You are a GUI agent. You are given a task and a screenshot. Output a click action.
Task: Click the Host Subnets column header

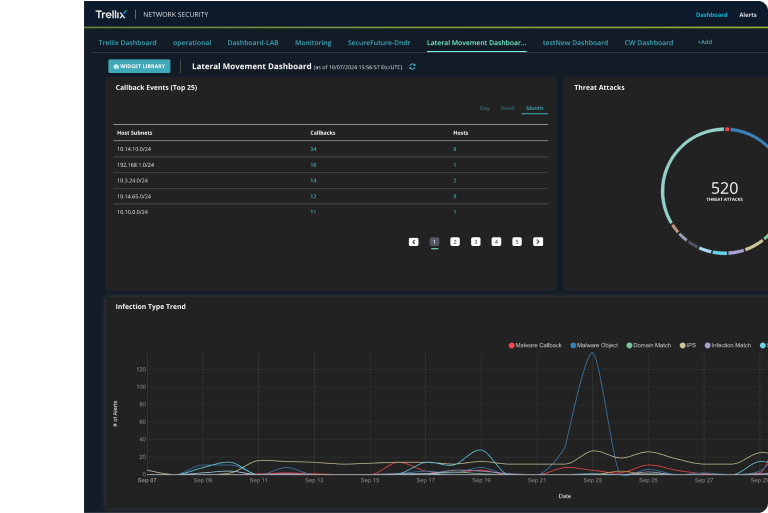pos(134,133)
